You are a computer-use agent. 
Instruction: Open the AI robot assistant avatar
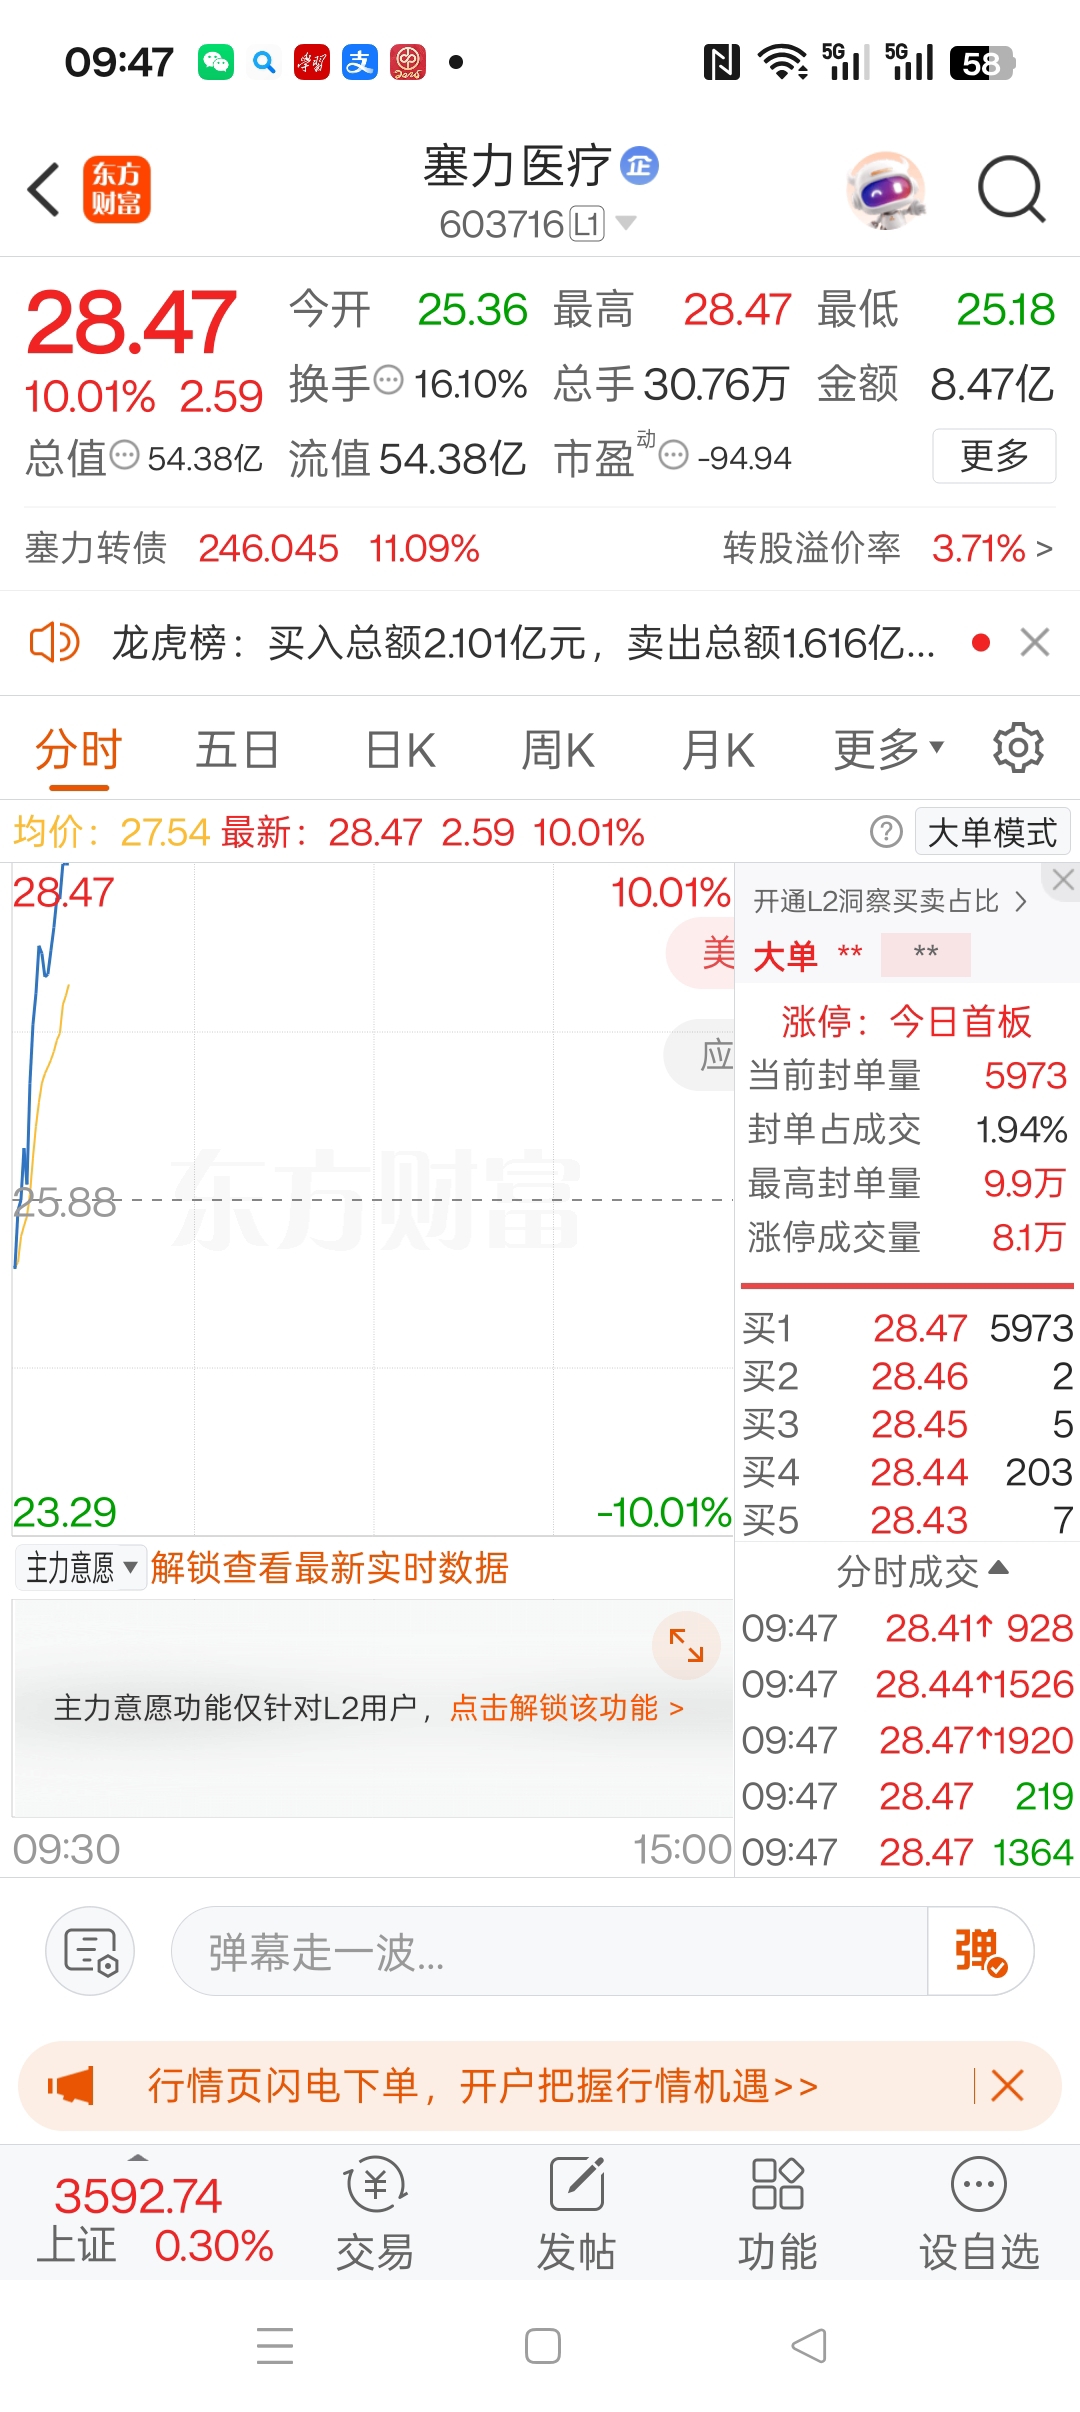click(x=886, y=189)
